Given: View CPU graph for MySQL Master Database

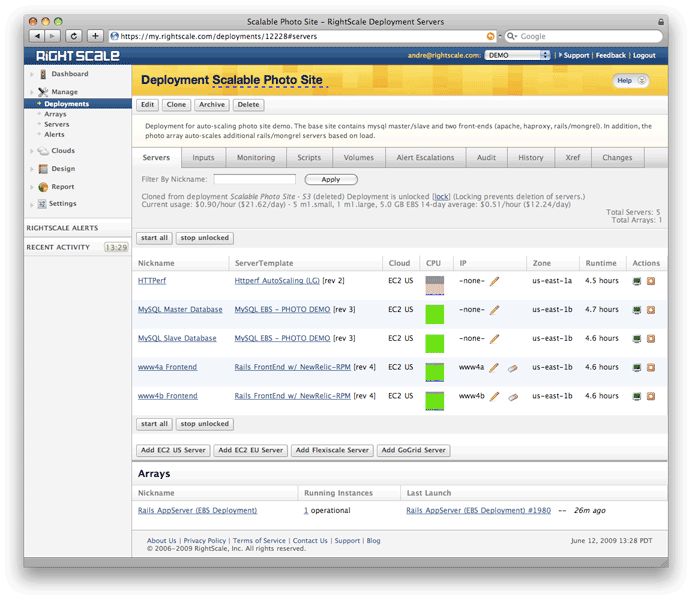Looking at the screenshot, I should [435, 315].
